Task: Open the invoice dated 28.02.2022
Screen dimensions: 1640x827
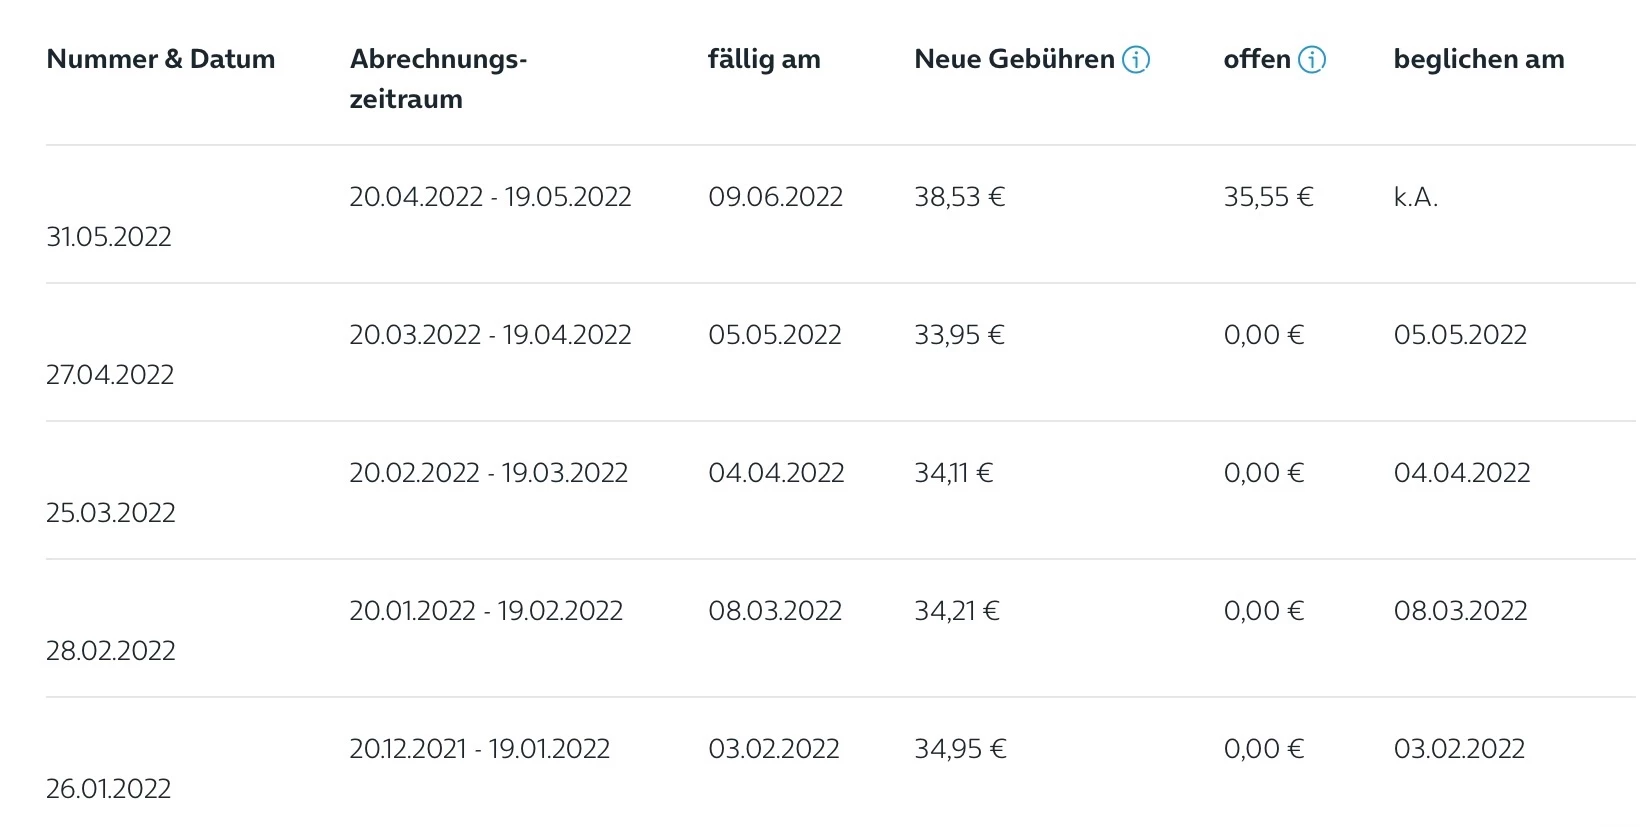Action: point(111,651)
